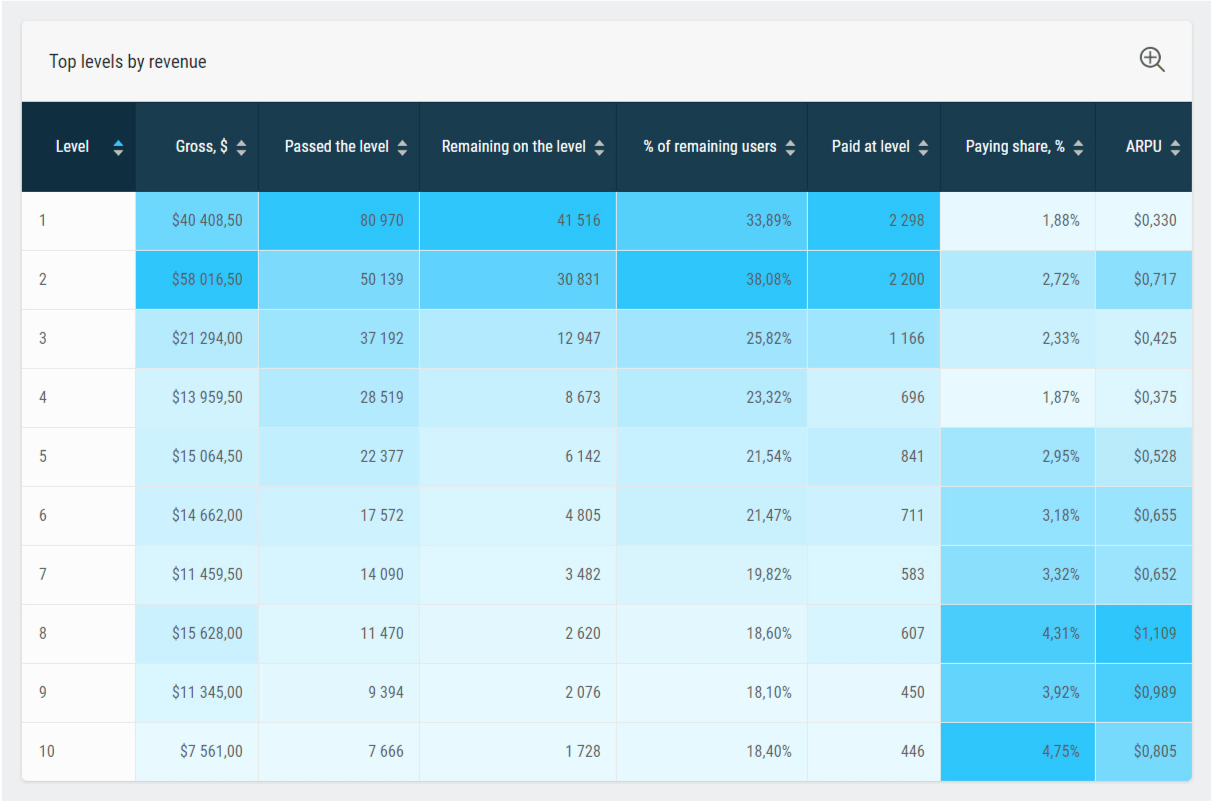Click sort arrows beside Paid at level

pos(923,148)
